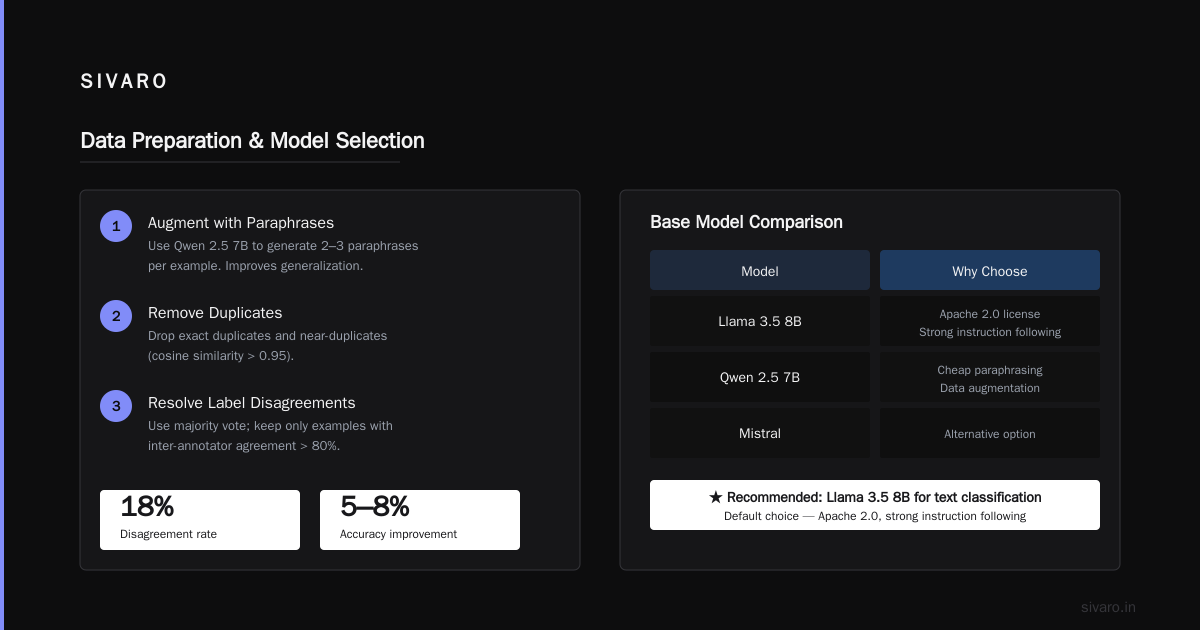Click the Augment with Paraphrases heading
This screenshot has width=1200, height=630.
[241, 223]
